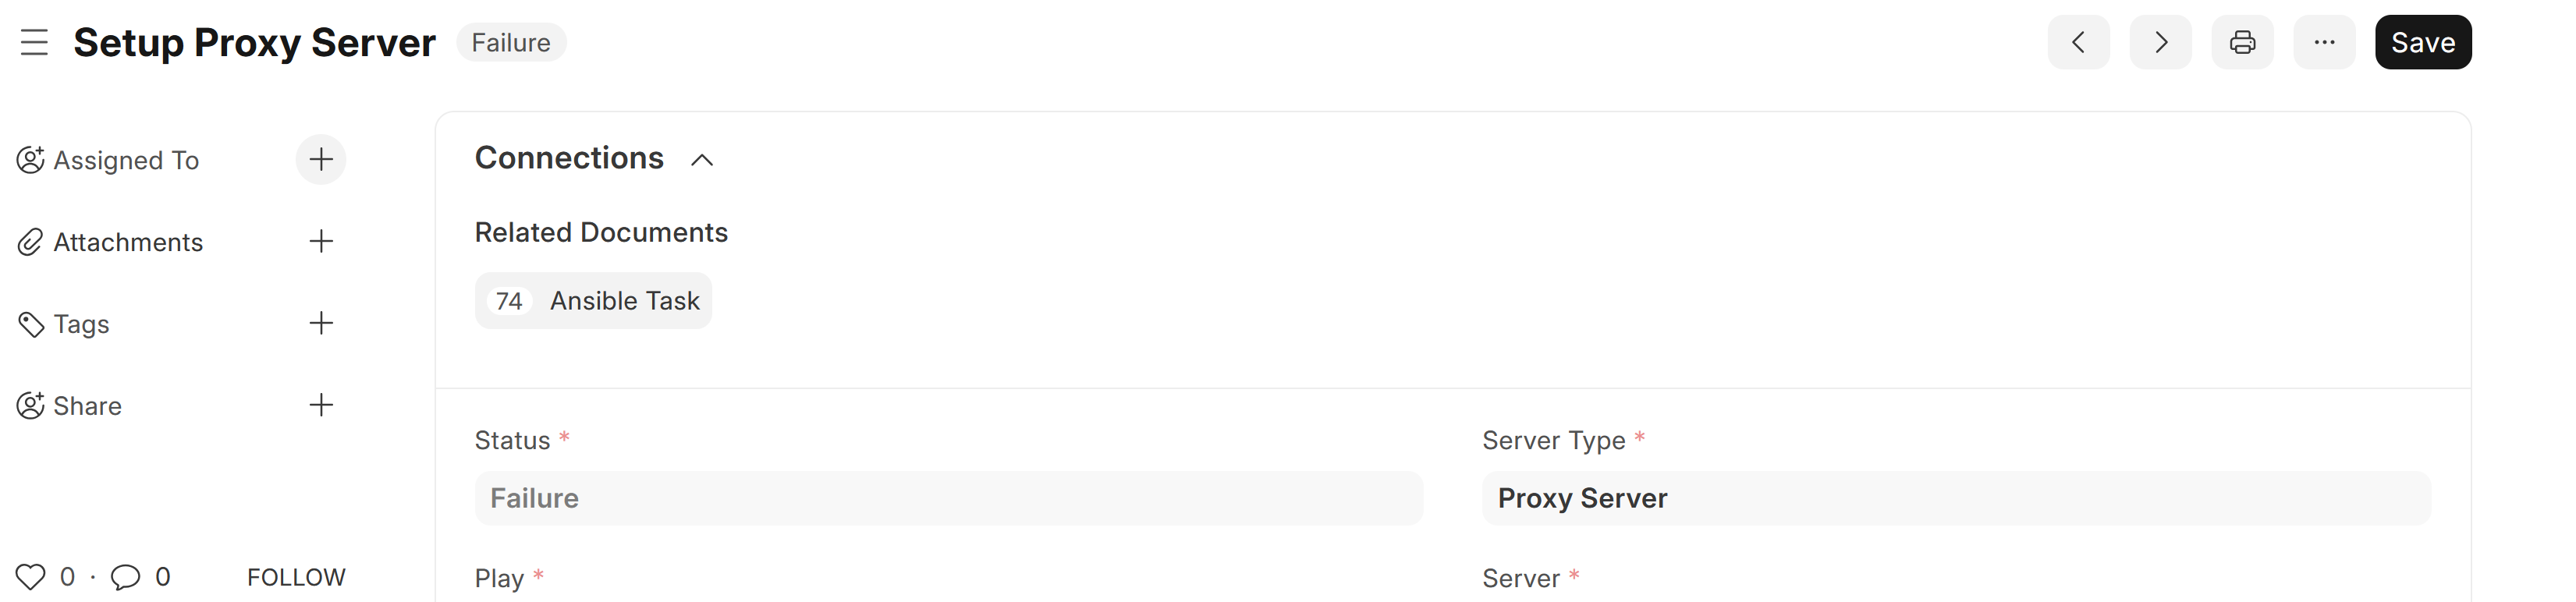
Task: Click the Attachments label in sidebar
Action: [128, 242]
